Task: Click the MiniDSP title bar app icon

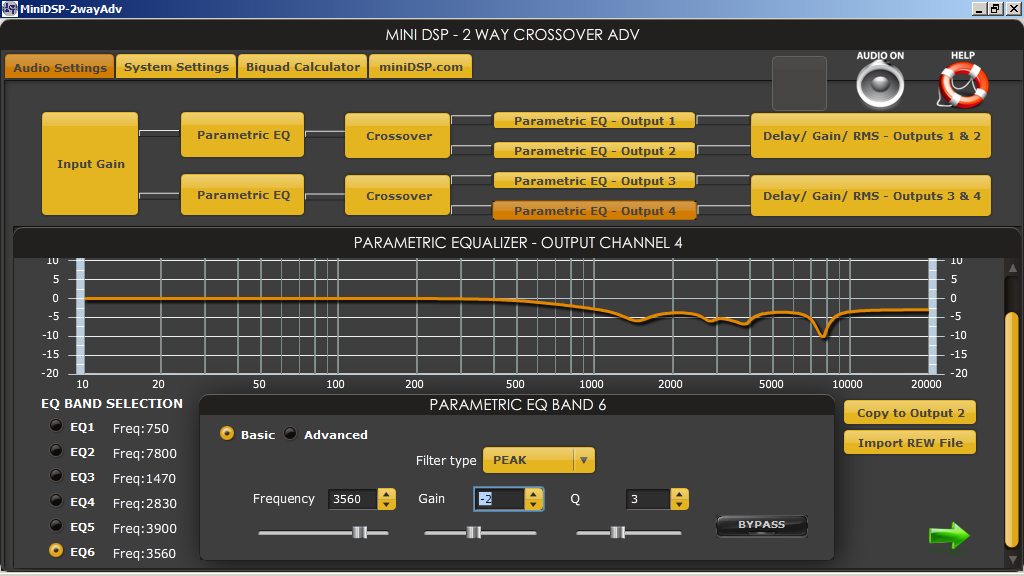Action: point(9,8)
